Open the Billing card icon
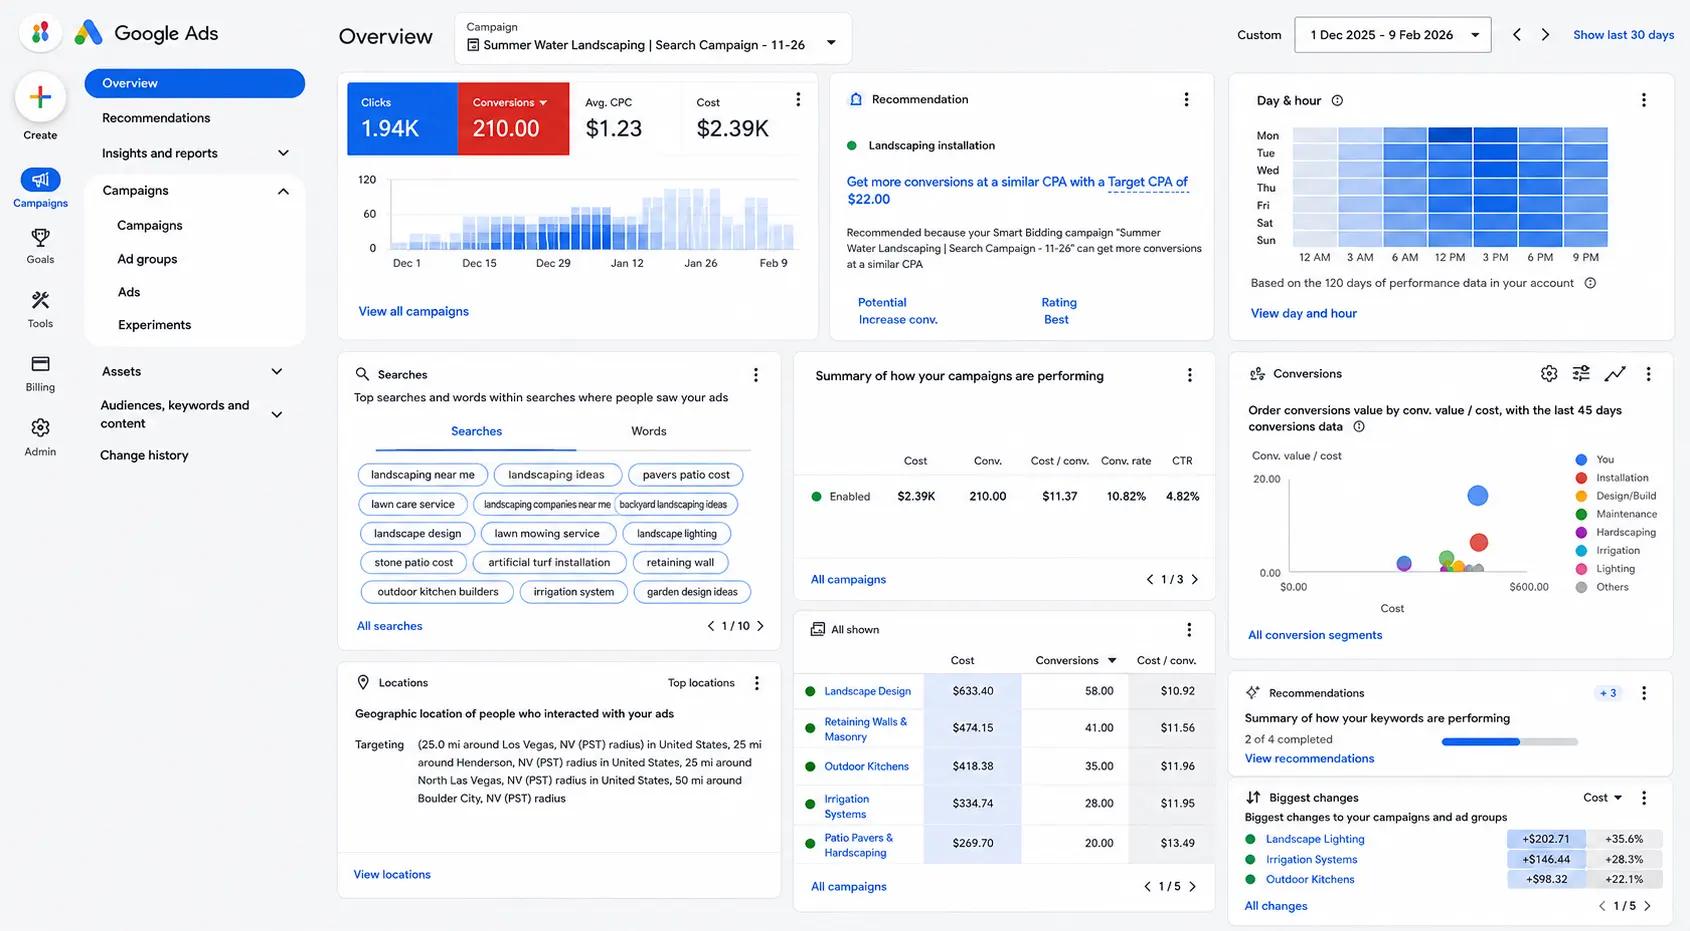The height and width of the screenshot is (931, 1690). (40, 364)
